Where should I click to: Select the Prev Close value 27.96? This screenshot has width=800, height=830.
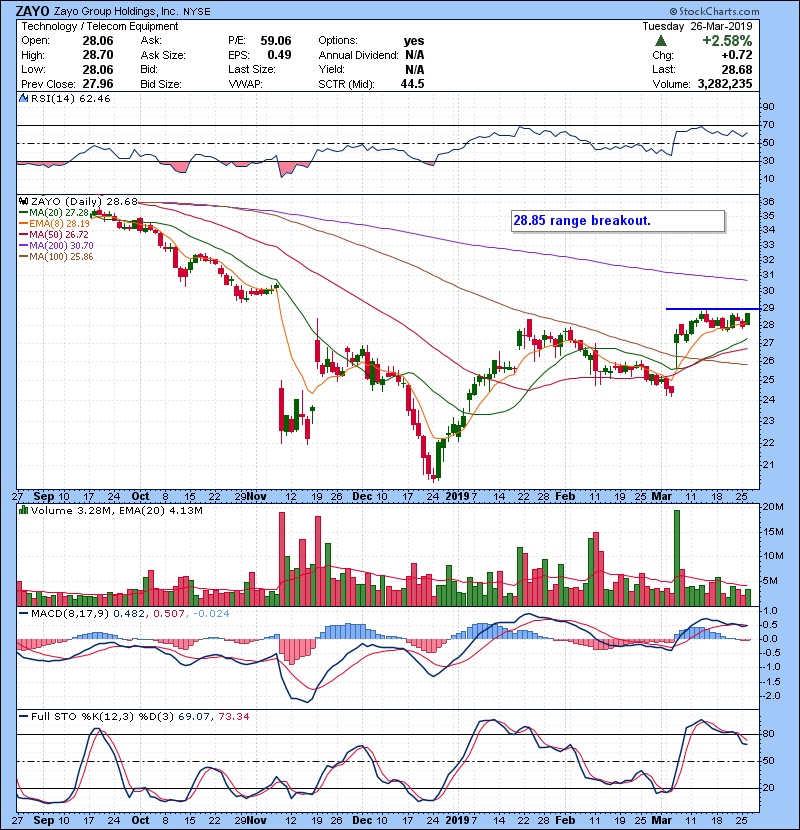coord(97,84)
